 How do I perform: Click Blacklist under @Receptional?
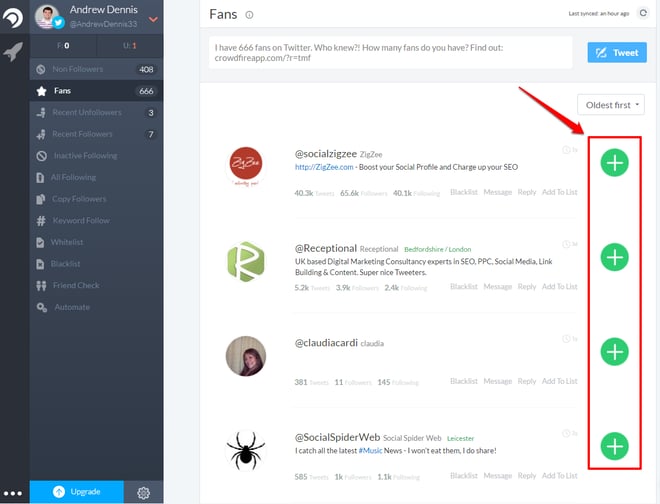pyautogui.click(x=464, y=287)
